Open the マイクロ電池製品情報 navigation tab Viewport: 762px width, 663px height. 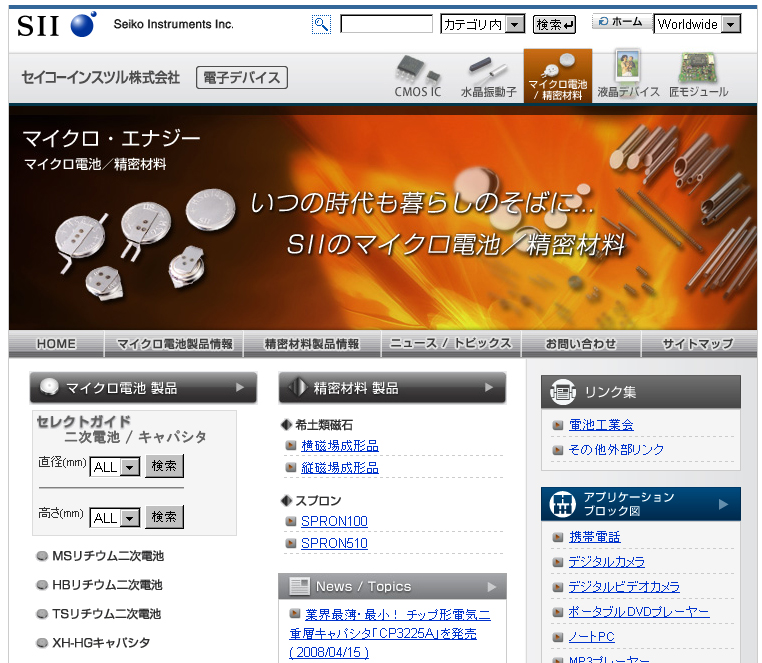[174, 344]
